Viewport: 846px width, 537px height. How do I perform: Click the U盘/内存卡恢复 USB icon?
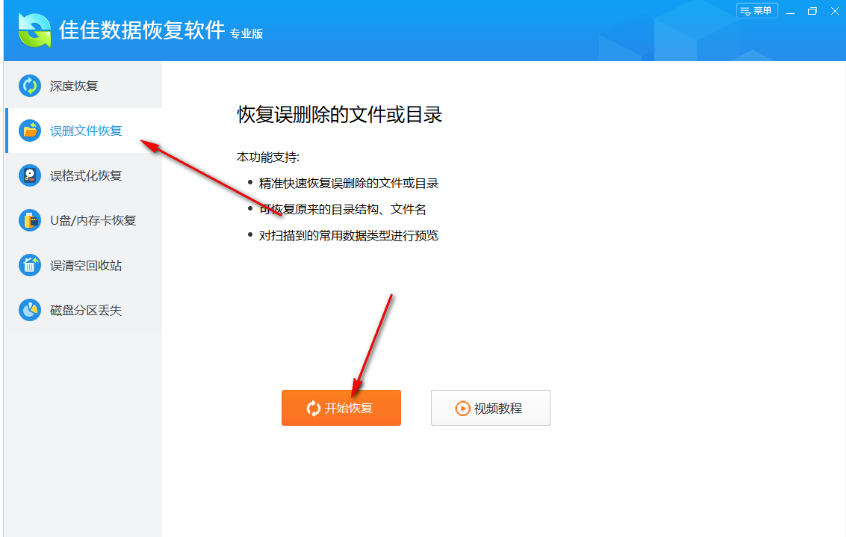click(x=30, y=220)
